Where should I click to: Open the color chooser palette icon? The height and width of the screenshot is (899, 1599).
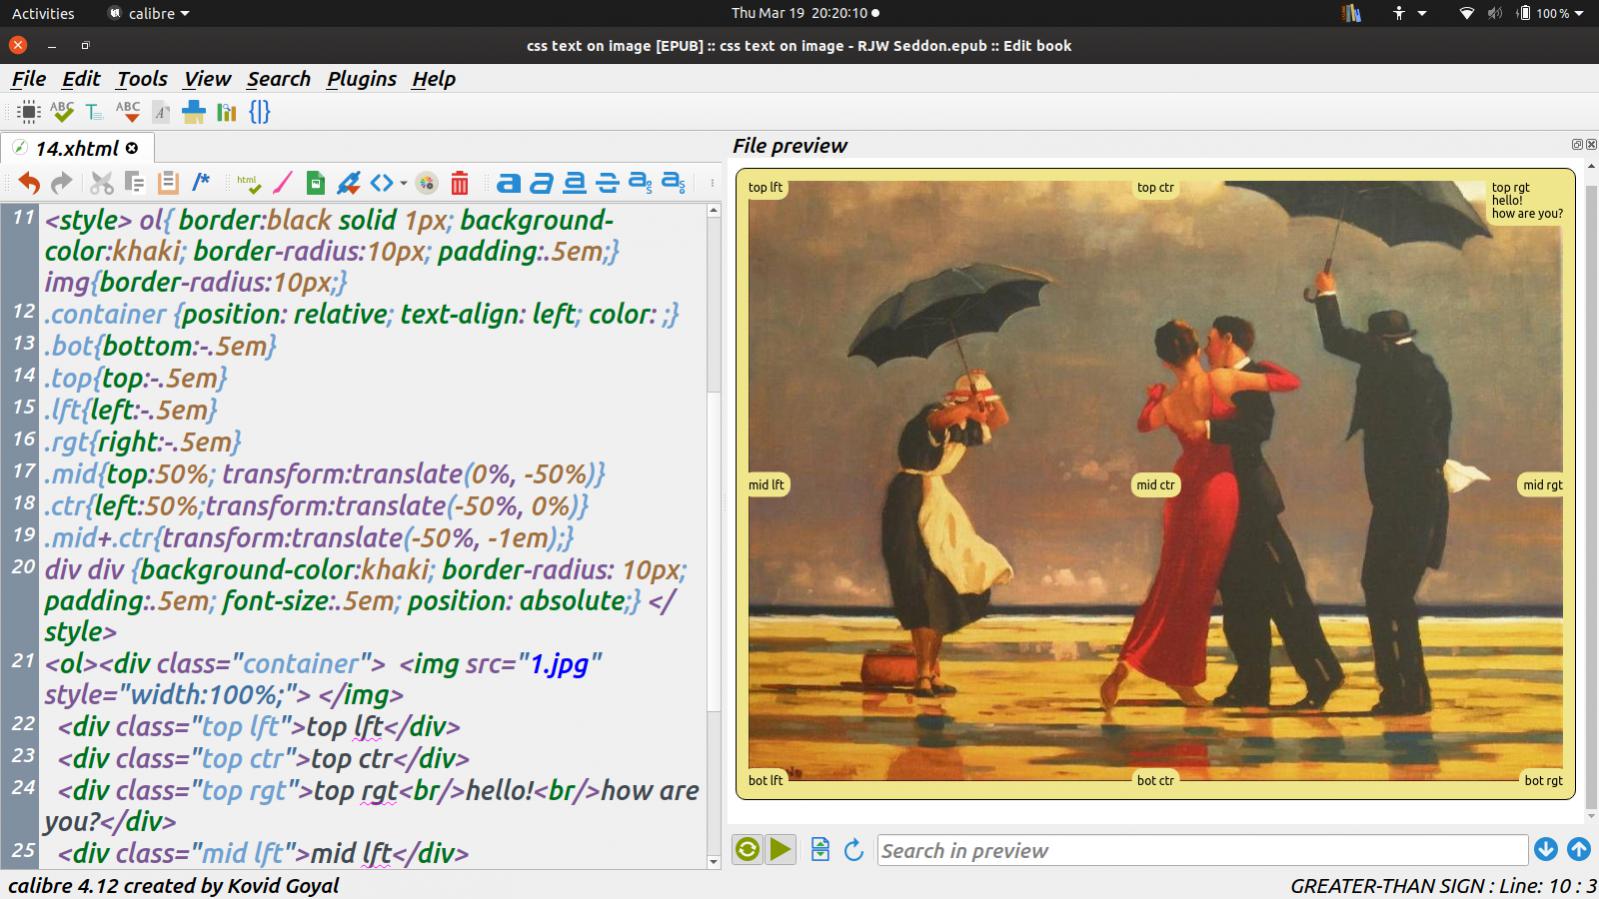(x=427, y=183)
